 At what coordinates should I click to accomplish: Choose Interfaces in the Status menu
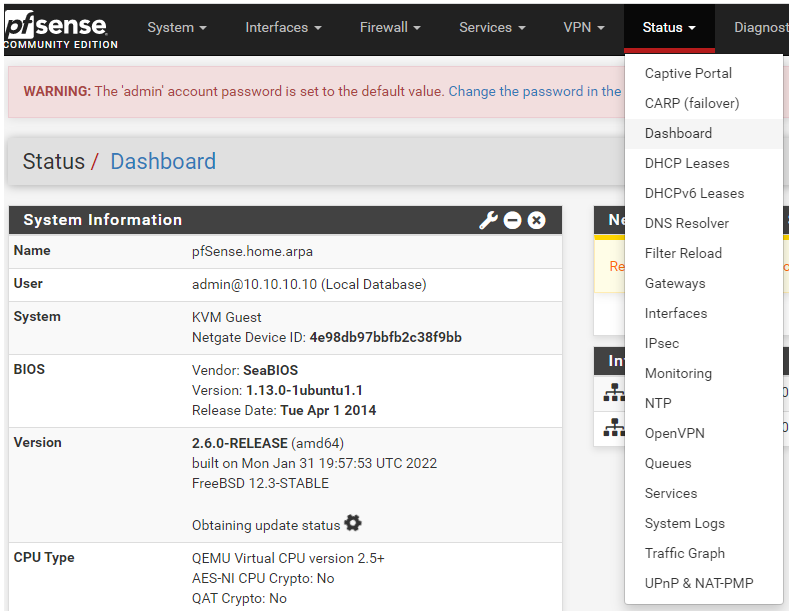[x=703, y=313]
